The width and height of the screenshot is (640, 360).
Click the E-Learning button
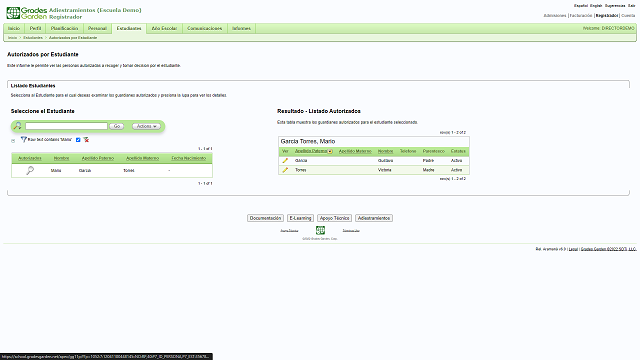(x=300, y=218)
